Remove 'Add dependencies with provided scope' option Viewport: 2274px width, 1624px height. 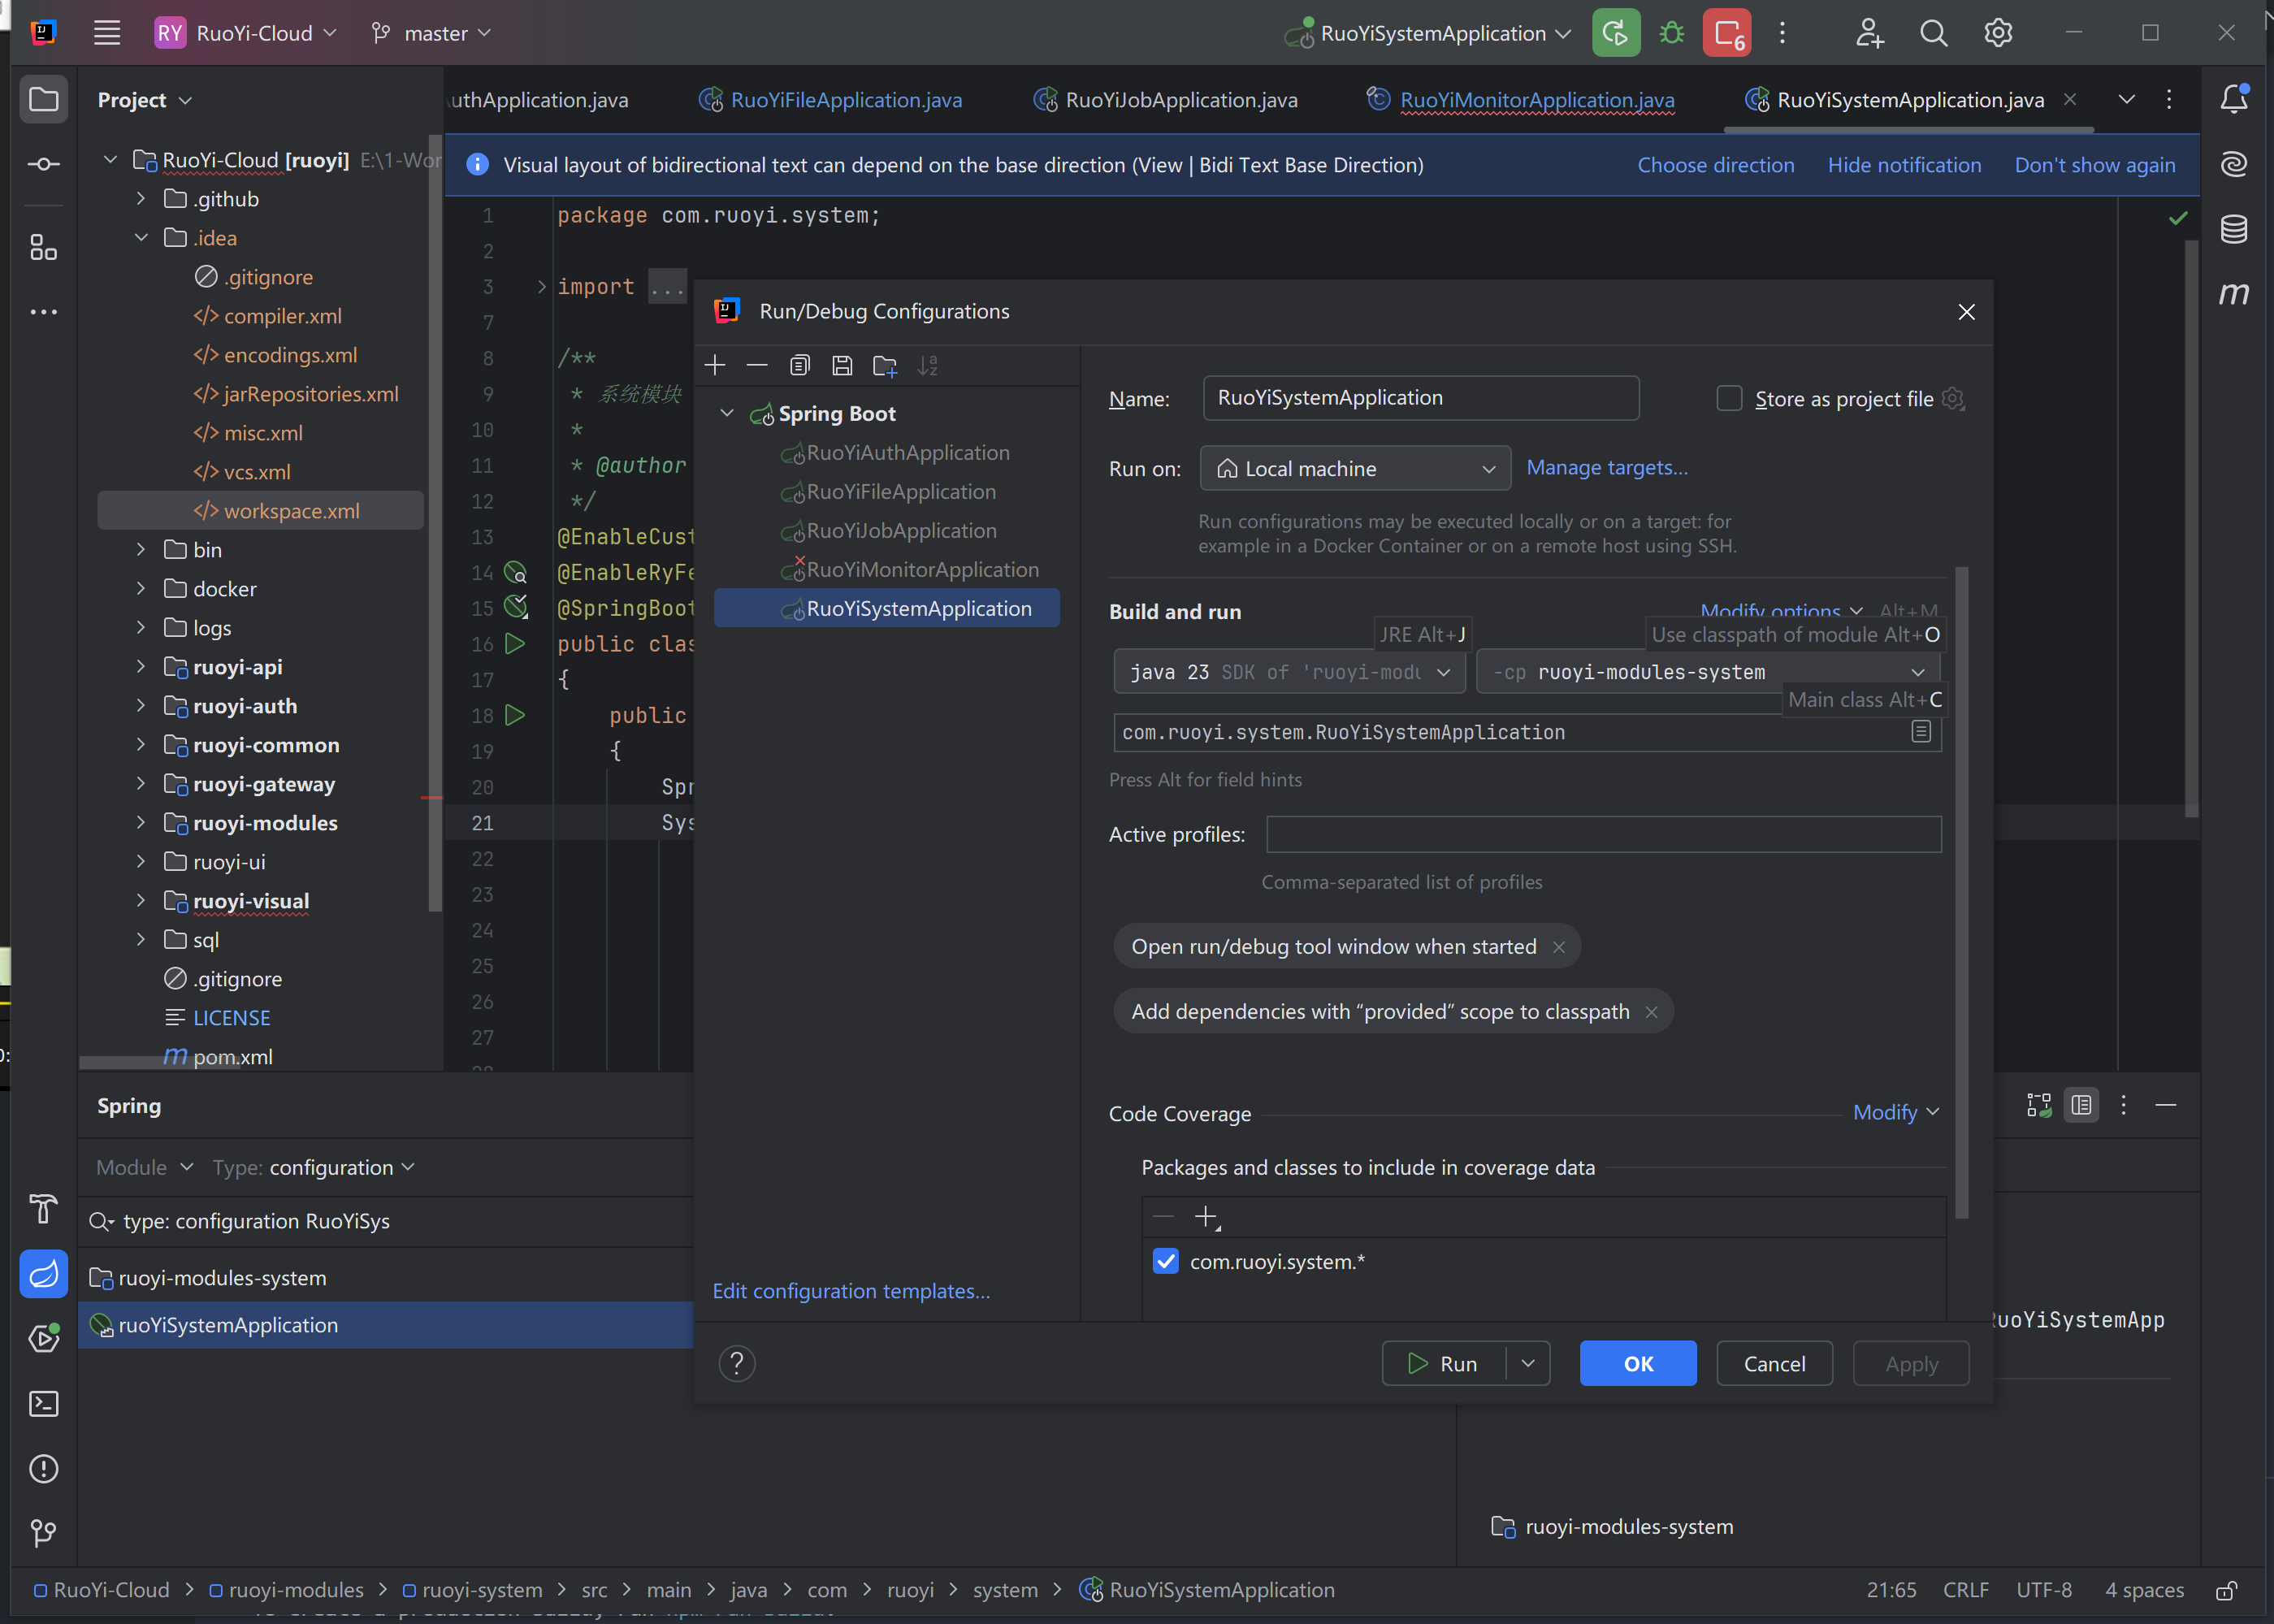pyautogui.click(x=1652, y=1012)
